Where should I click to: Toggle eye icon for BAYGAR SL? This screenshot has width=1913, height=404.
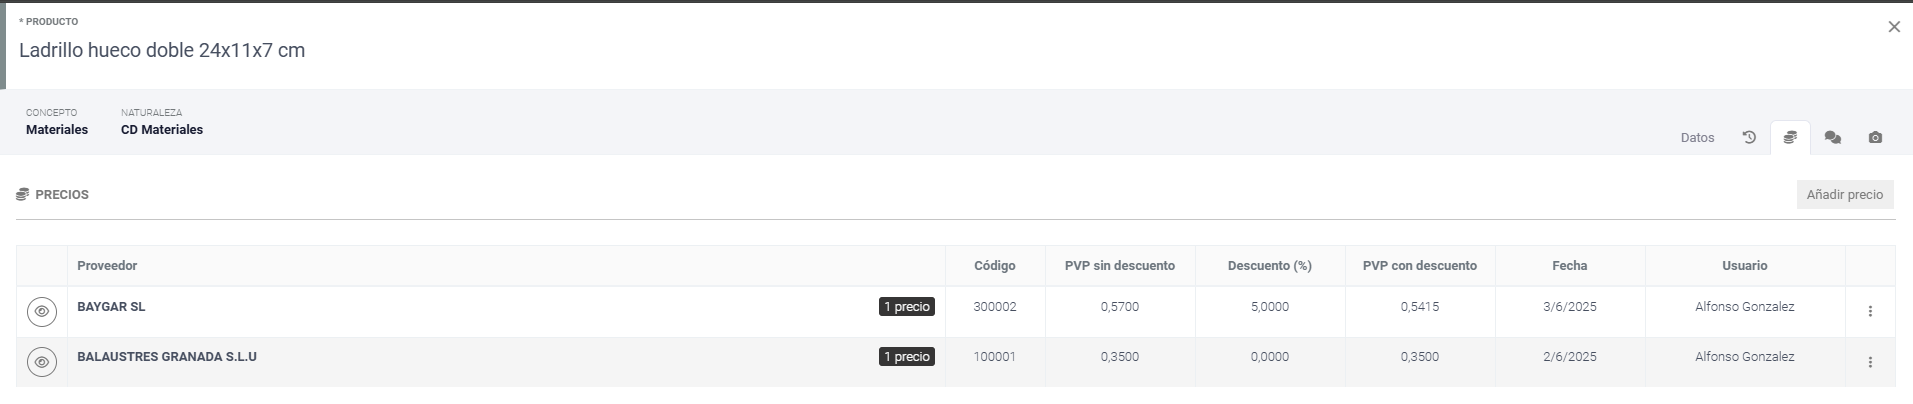pyautogui.click(x=42, y=312)
